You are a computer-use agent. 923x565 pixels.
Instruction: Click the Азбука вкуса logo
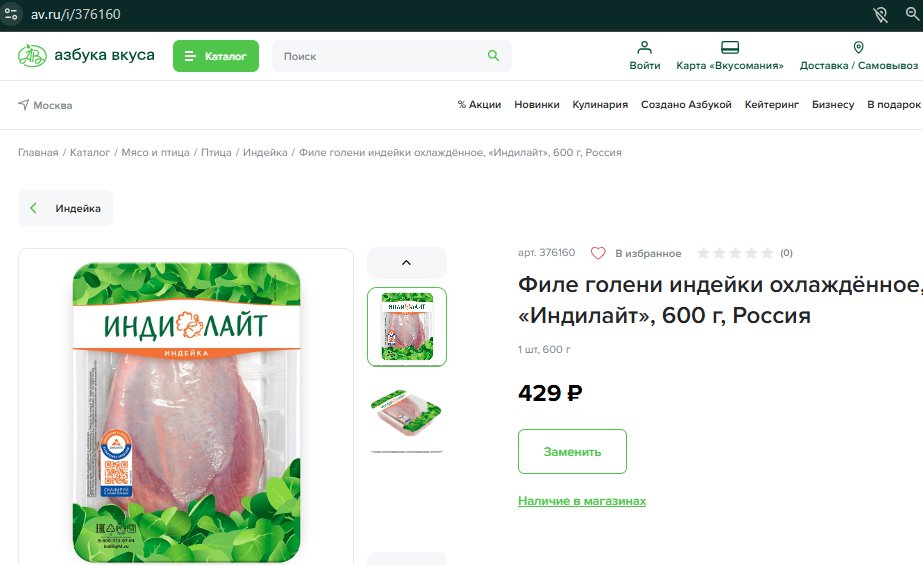[86, 55]
